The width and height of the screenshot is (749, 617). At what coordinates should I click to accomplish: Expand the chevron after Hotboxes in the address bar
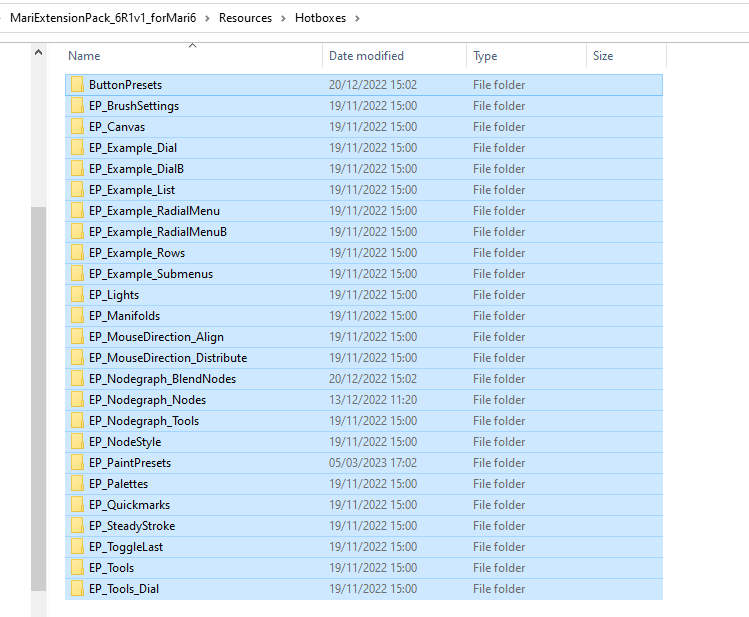pyautogui.click(x=357, y=18)
